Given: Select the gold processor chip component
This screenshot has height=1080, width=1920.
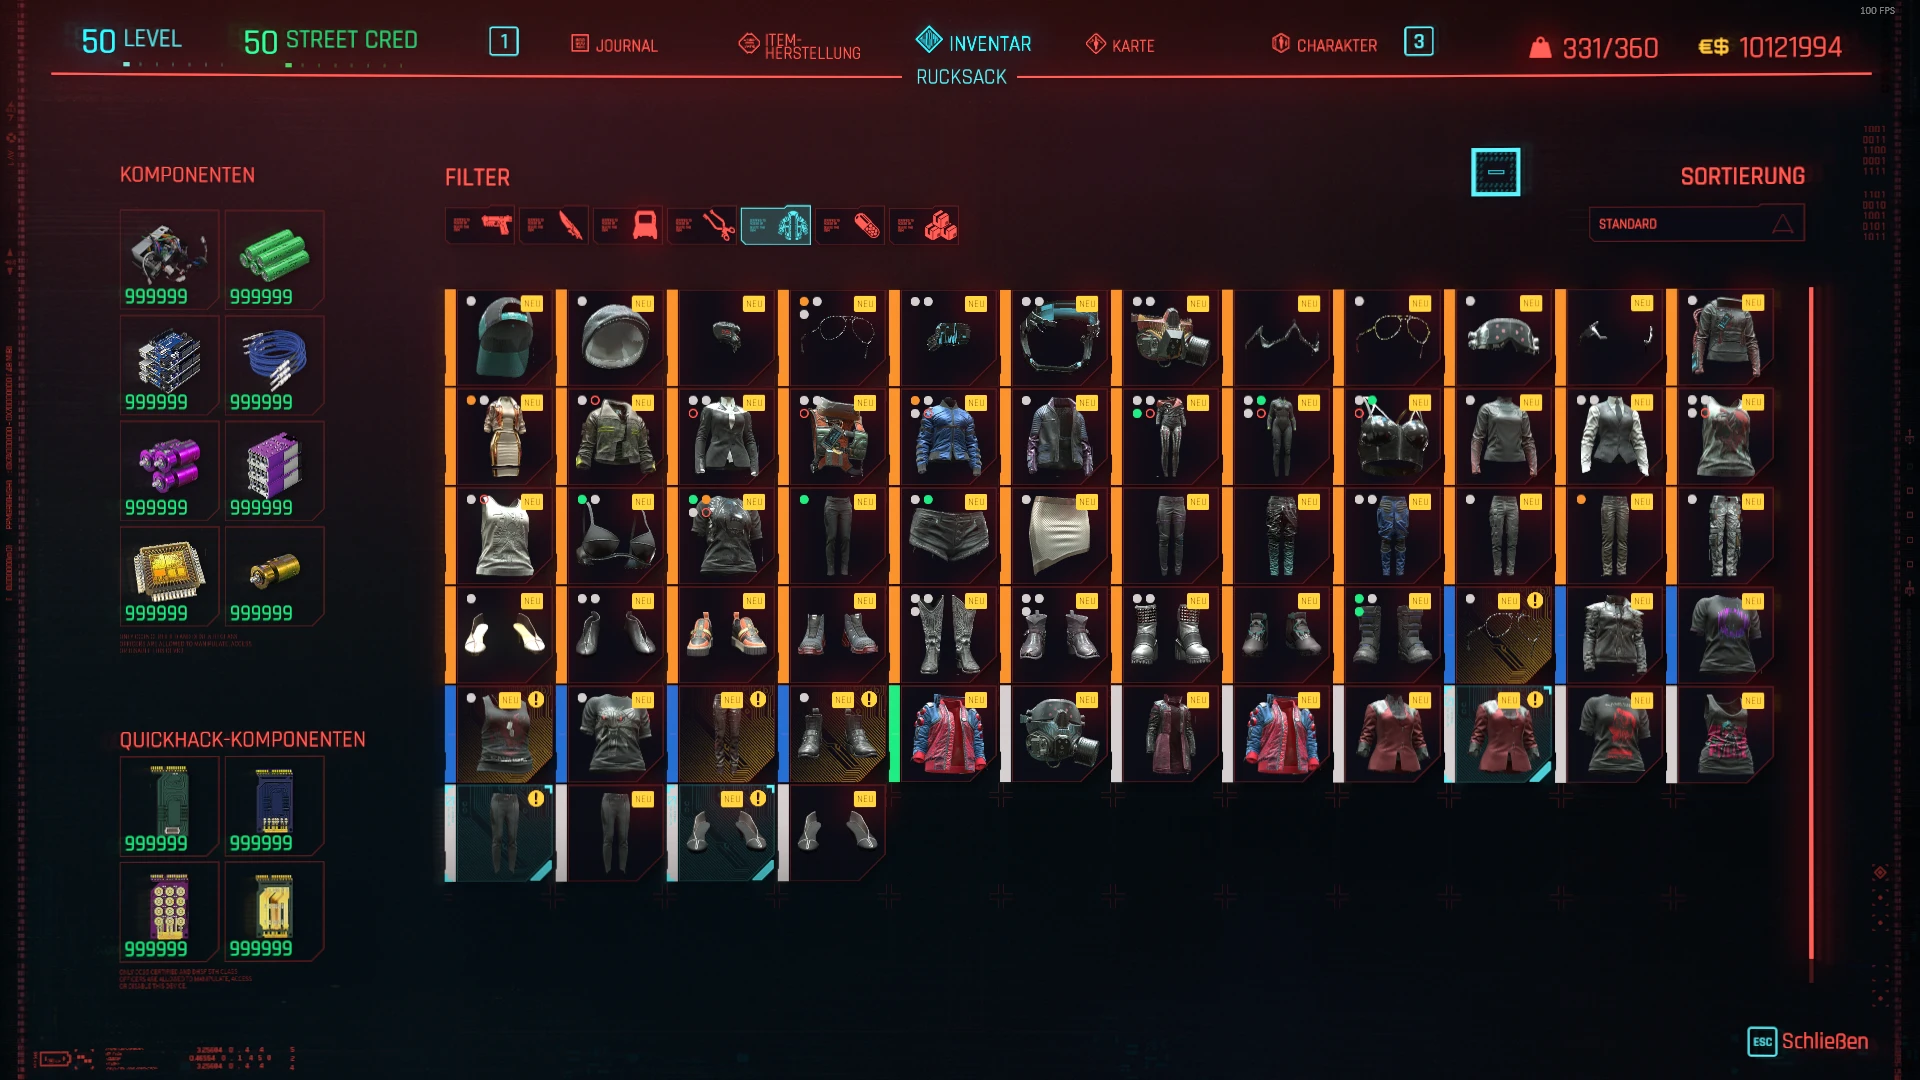Looking at the screenshot, I should click(169, 576).
